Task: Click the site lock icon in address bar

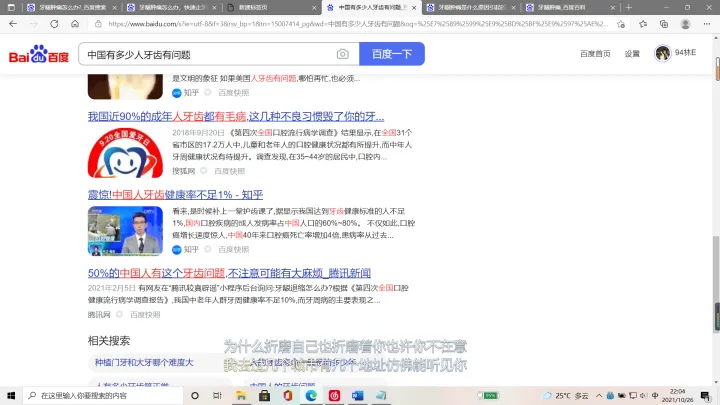Action: point(98,24)
